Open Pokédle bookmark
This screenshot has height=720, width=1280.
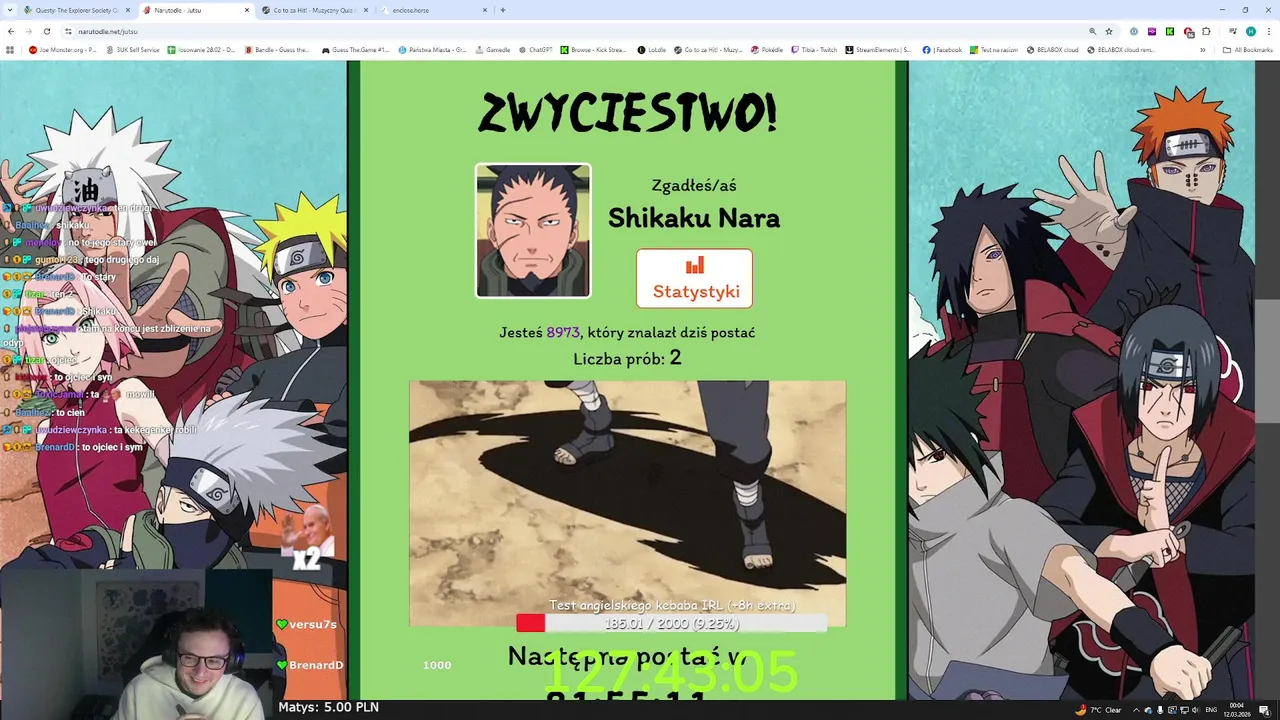(x=767, y=50)
